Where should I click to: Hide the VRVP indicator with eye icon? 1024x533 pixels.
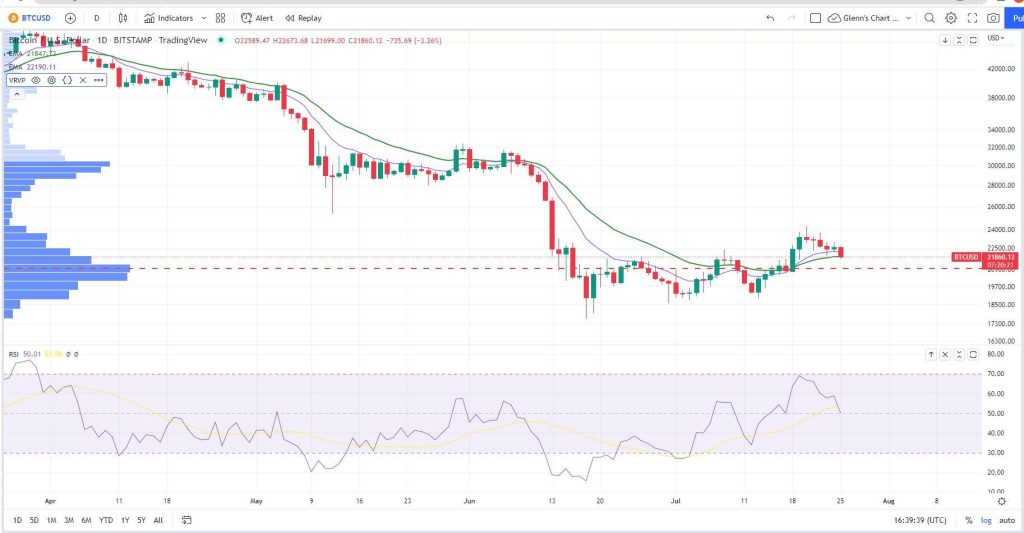pyautogui.click(x=36, y=80)
